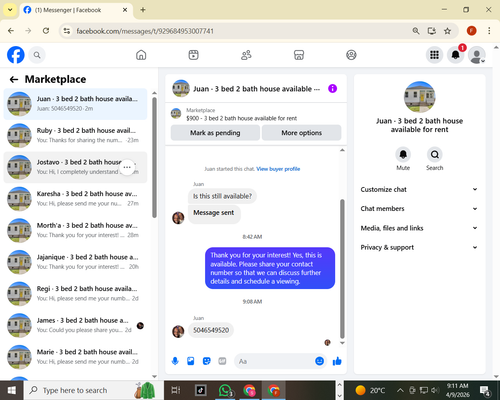Show hidden system tray icons

tap(400, 390)
